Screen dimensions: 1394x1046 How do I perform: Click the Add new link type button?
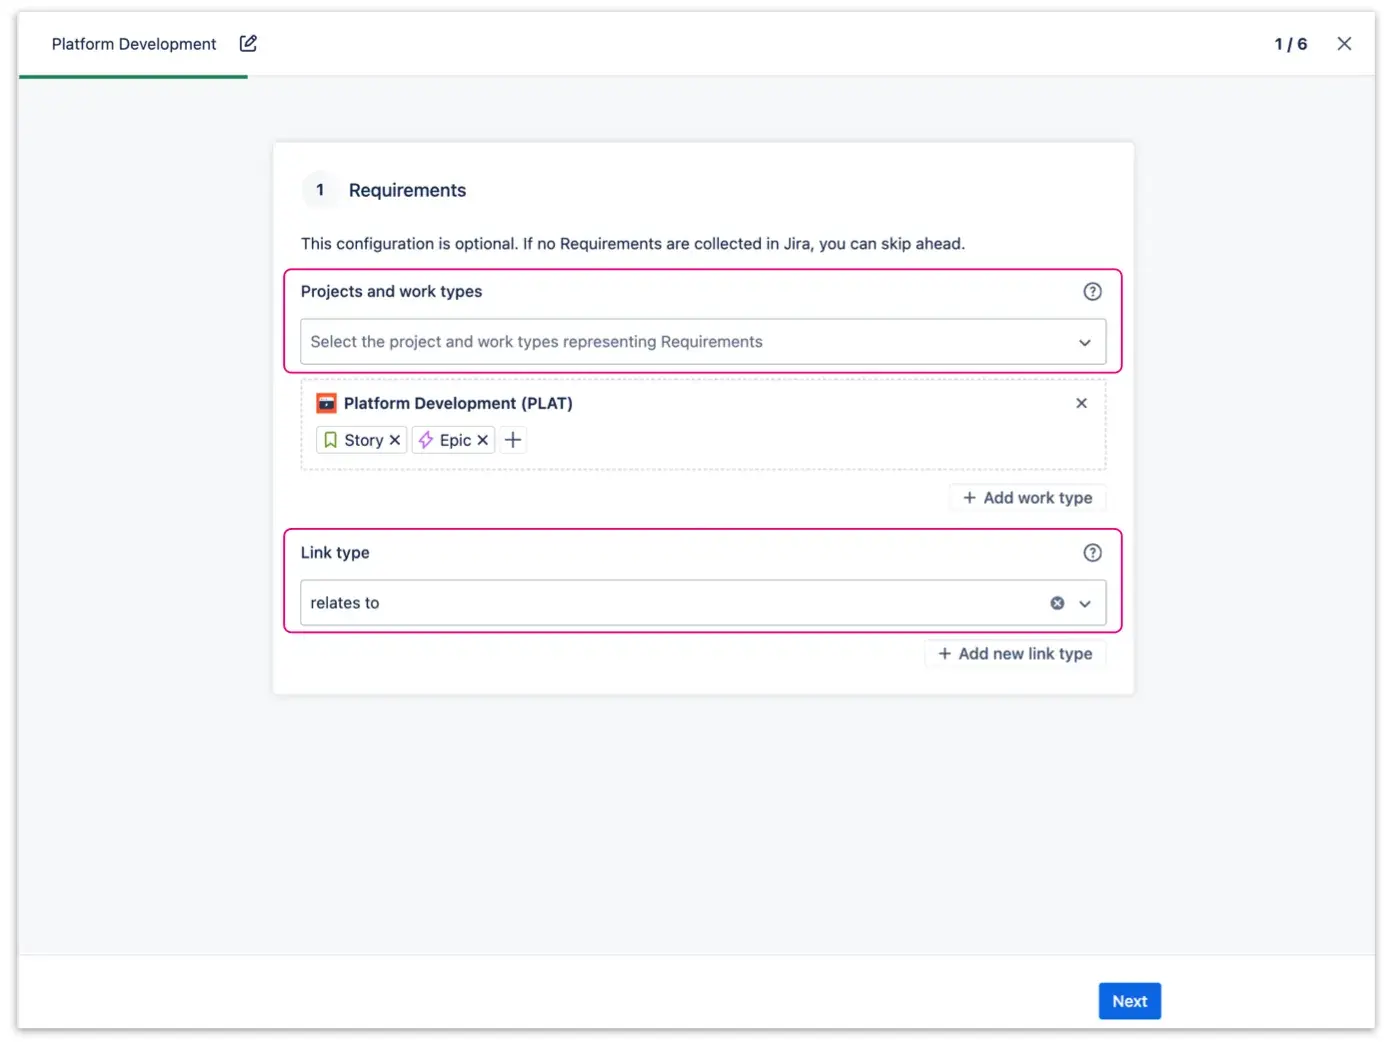coord(1015,653)
